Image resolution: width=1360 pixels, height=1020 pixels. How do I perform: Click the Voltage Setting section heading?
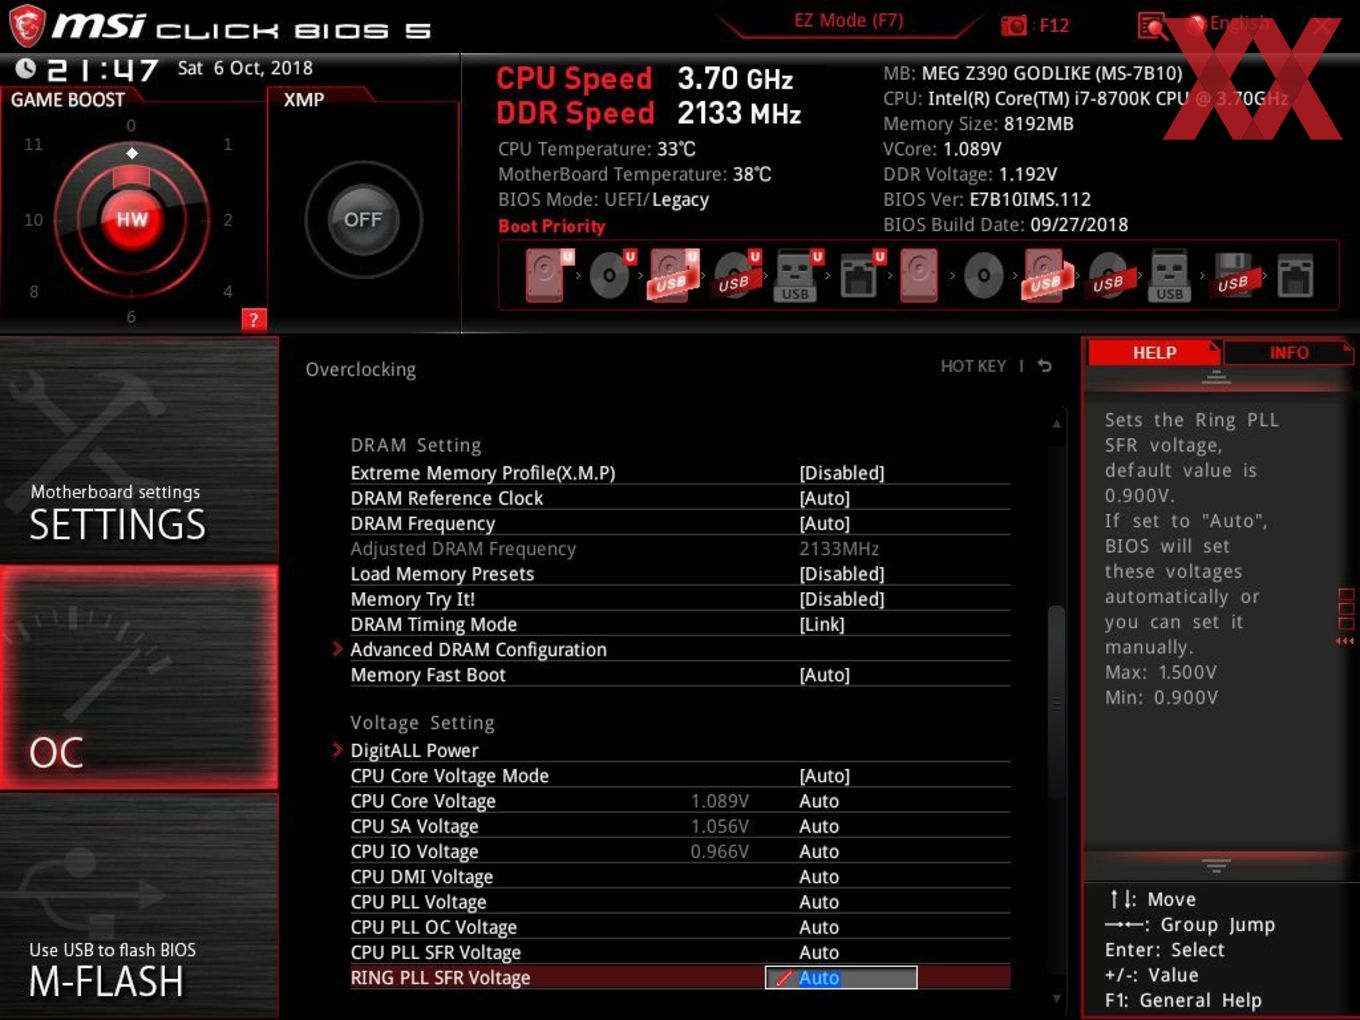pos(422,722)
